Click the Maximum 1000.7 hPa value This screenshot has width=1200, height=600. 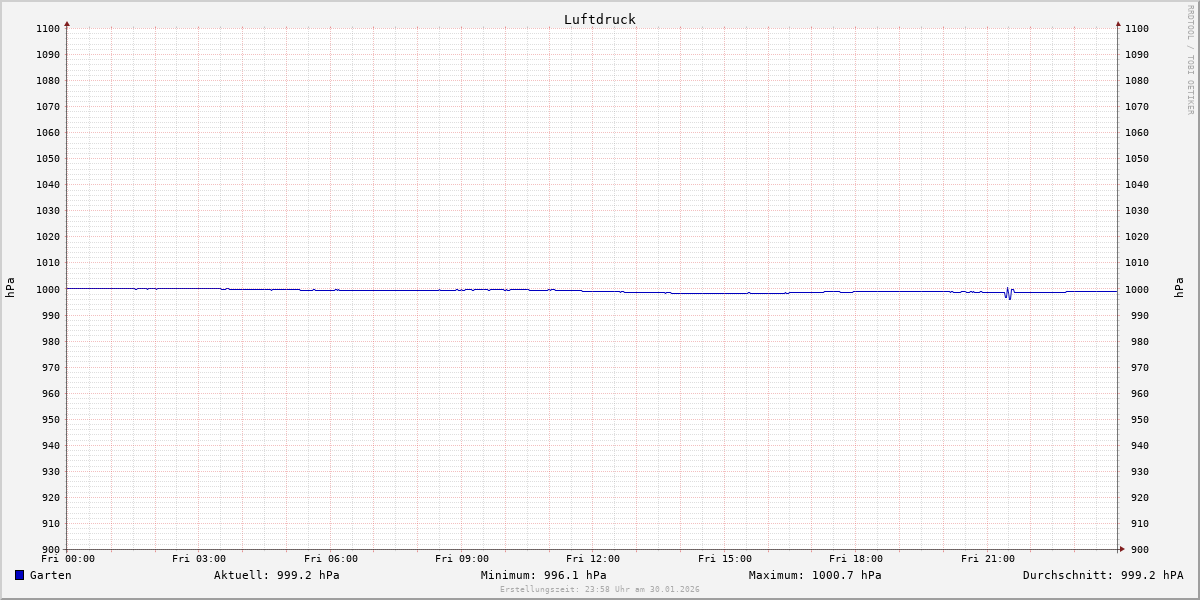[x=814, y=575]
